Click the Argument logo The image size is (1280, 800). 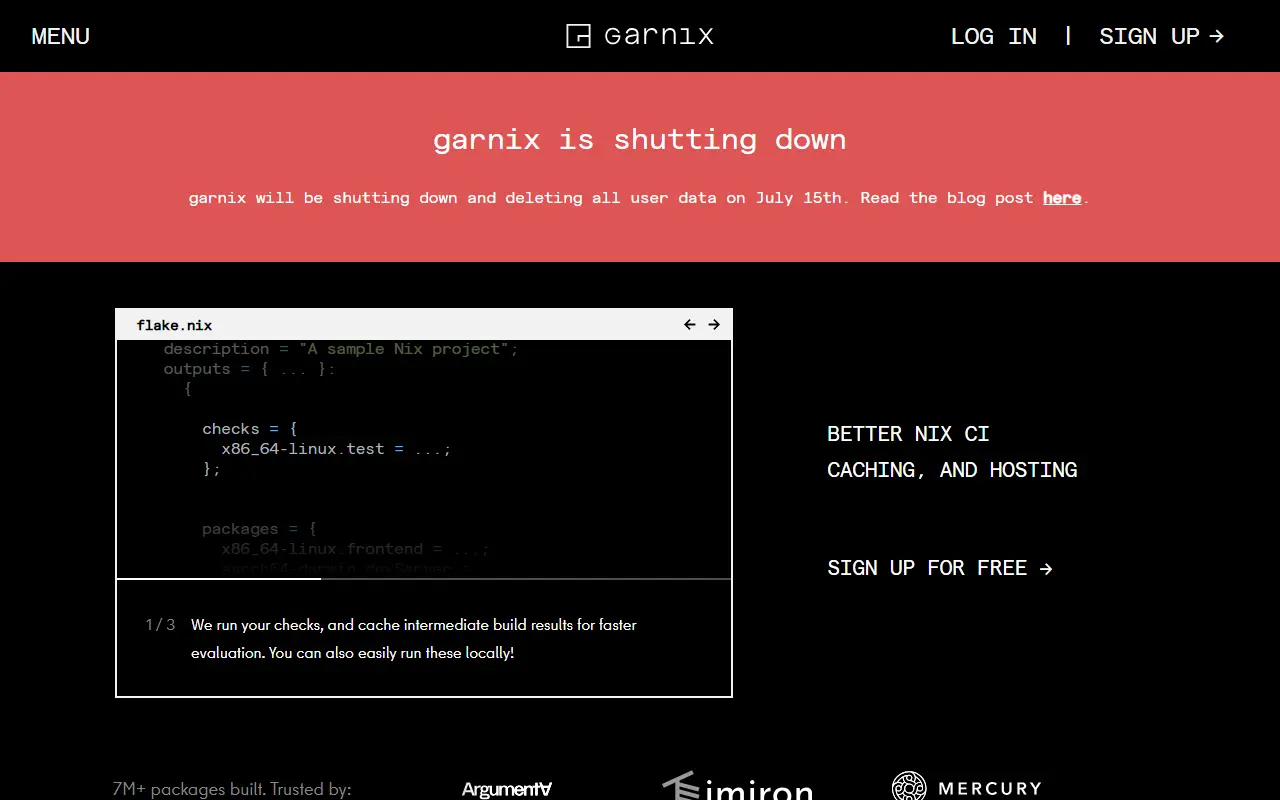(507, 789)
